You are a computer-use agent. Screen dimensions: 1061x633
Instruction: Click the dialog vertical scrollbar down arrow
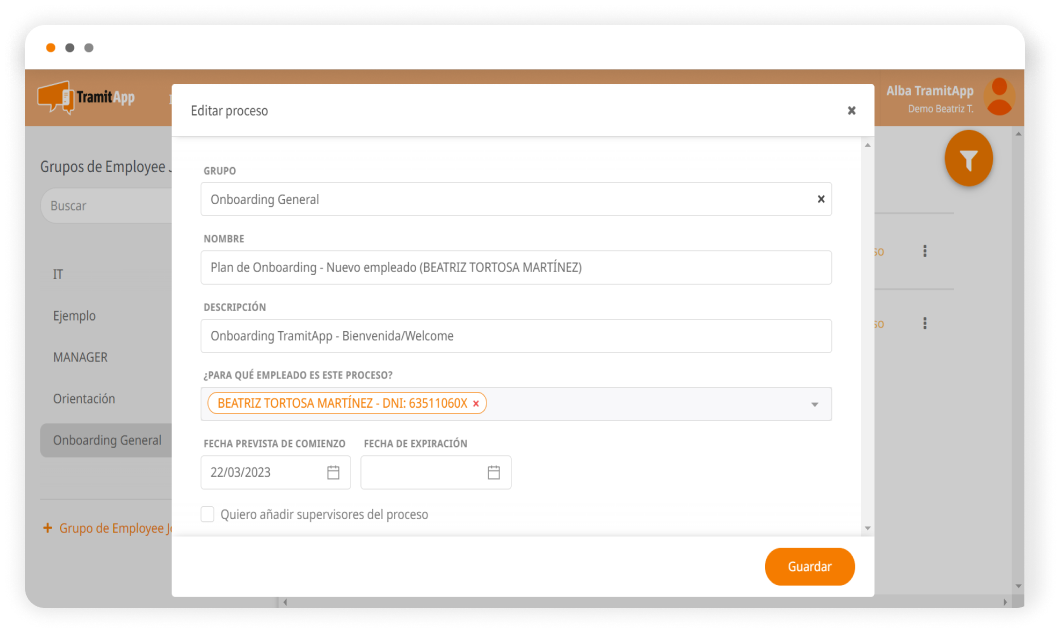pos(867,528)
